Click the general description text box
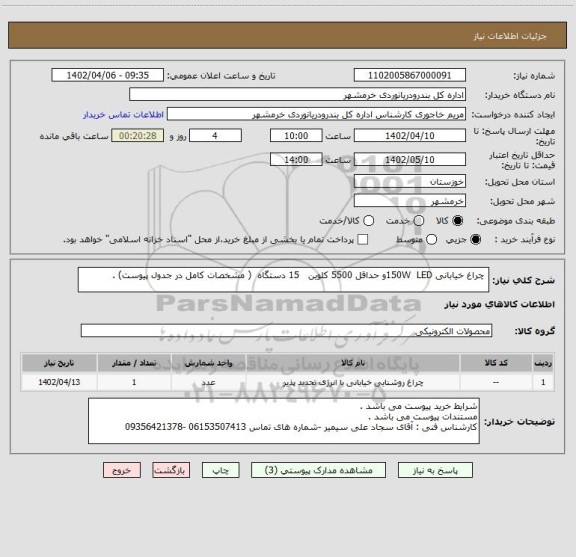 pos(283,280)
